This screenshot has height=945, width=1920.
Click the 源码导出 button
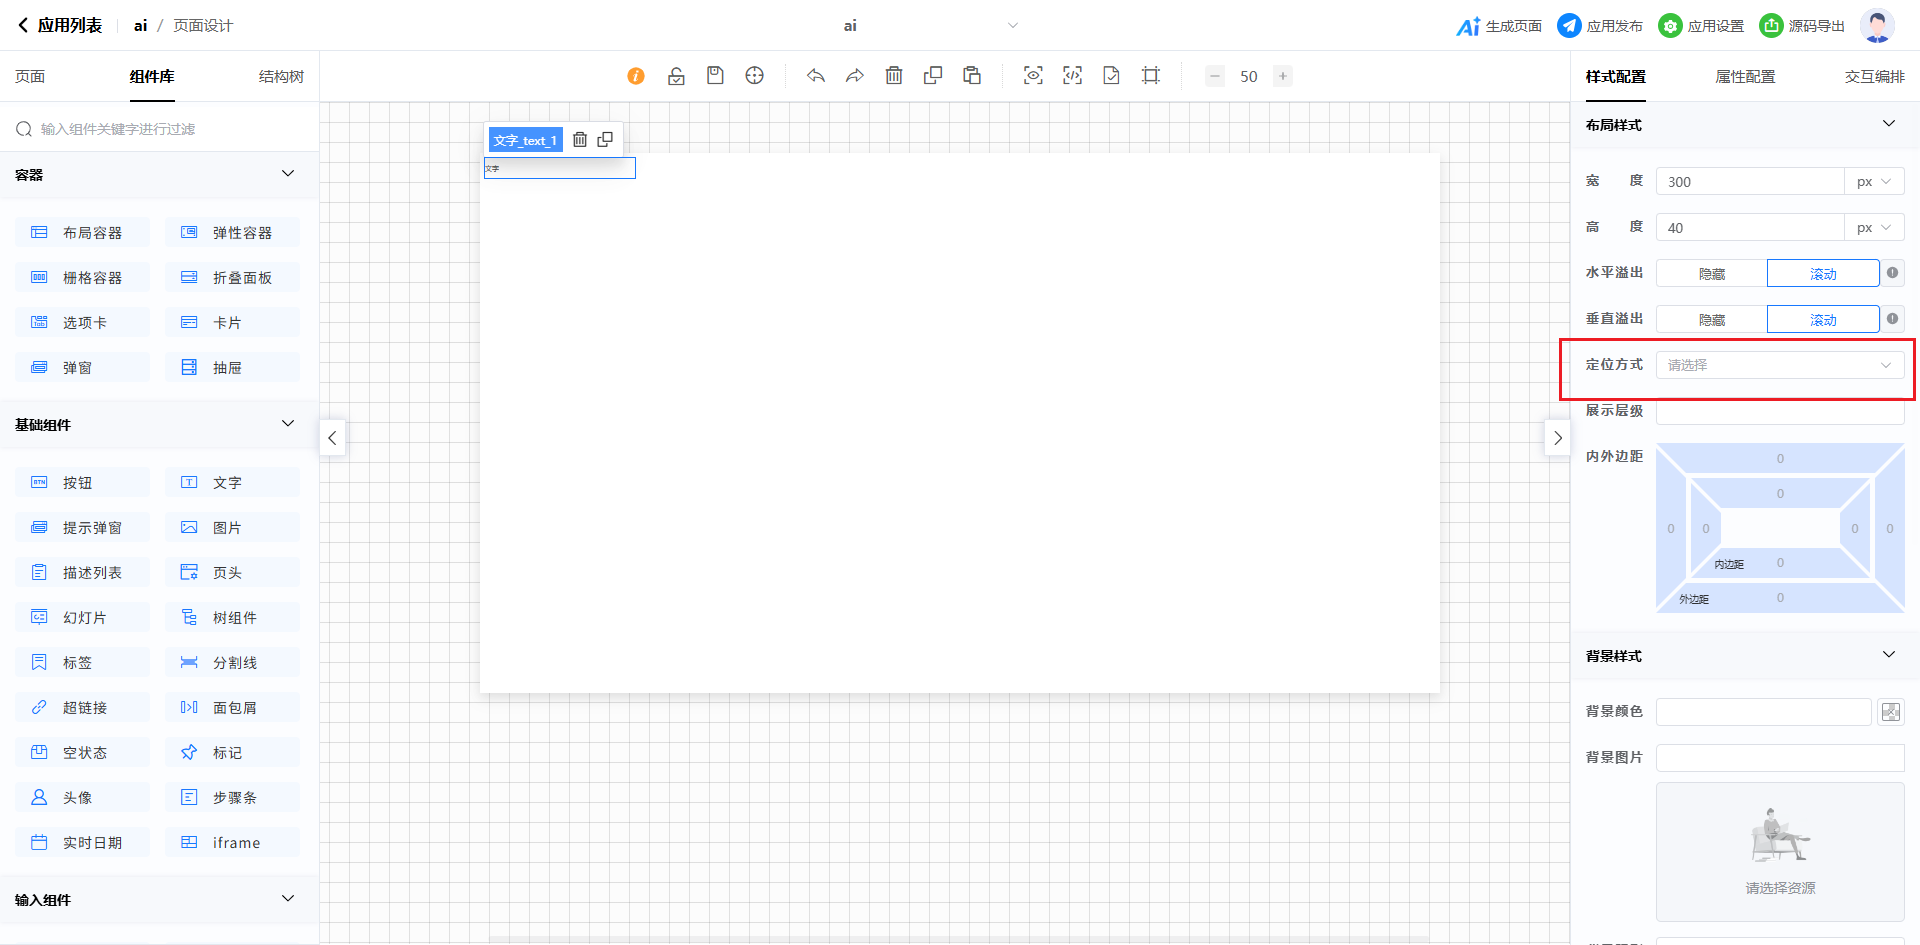coord(1802,26)
